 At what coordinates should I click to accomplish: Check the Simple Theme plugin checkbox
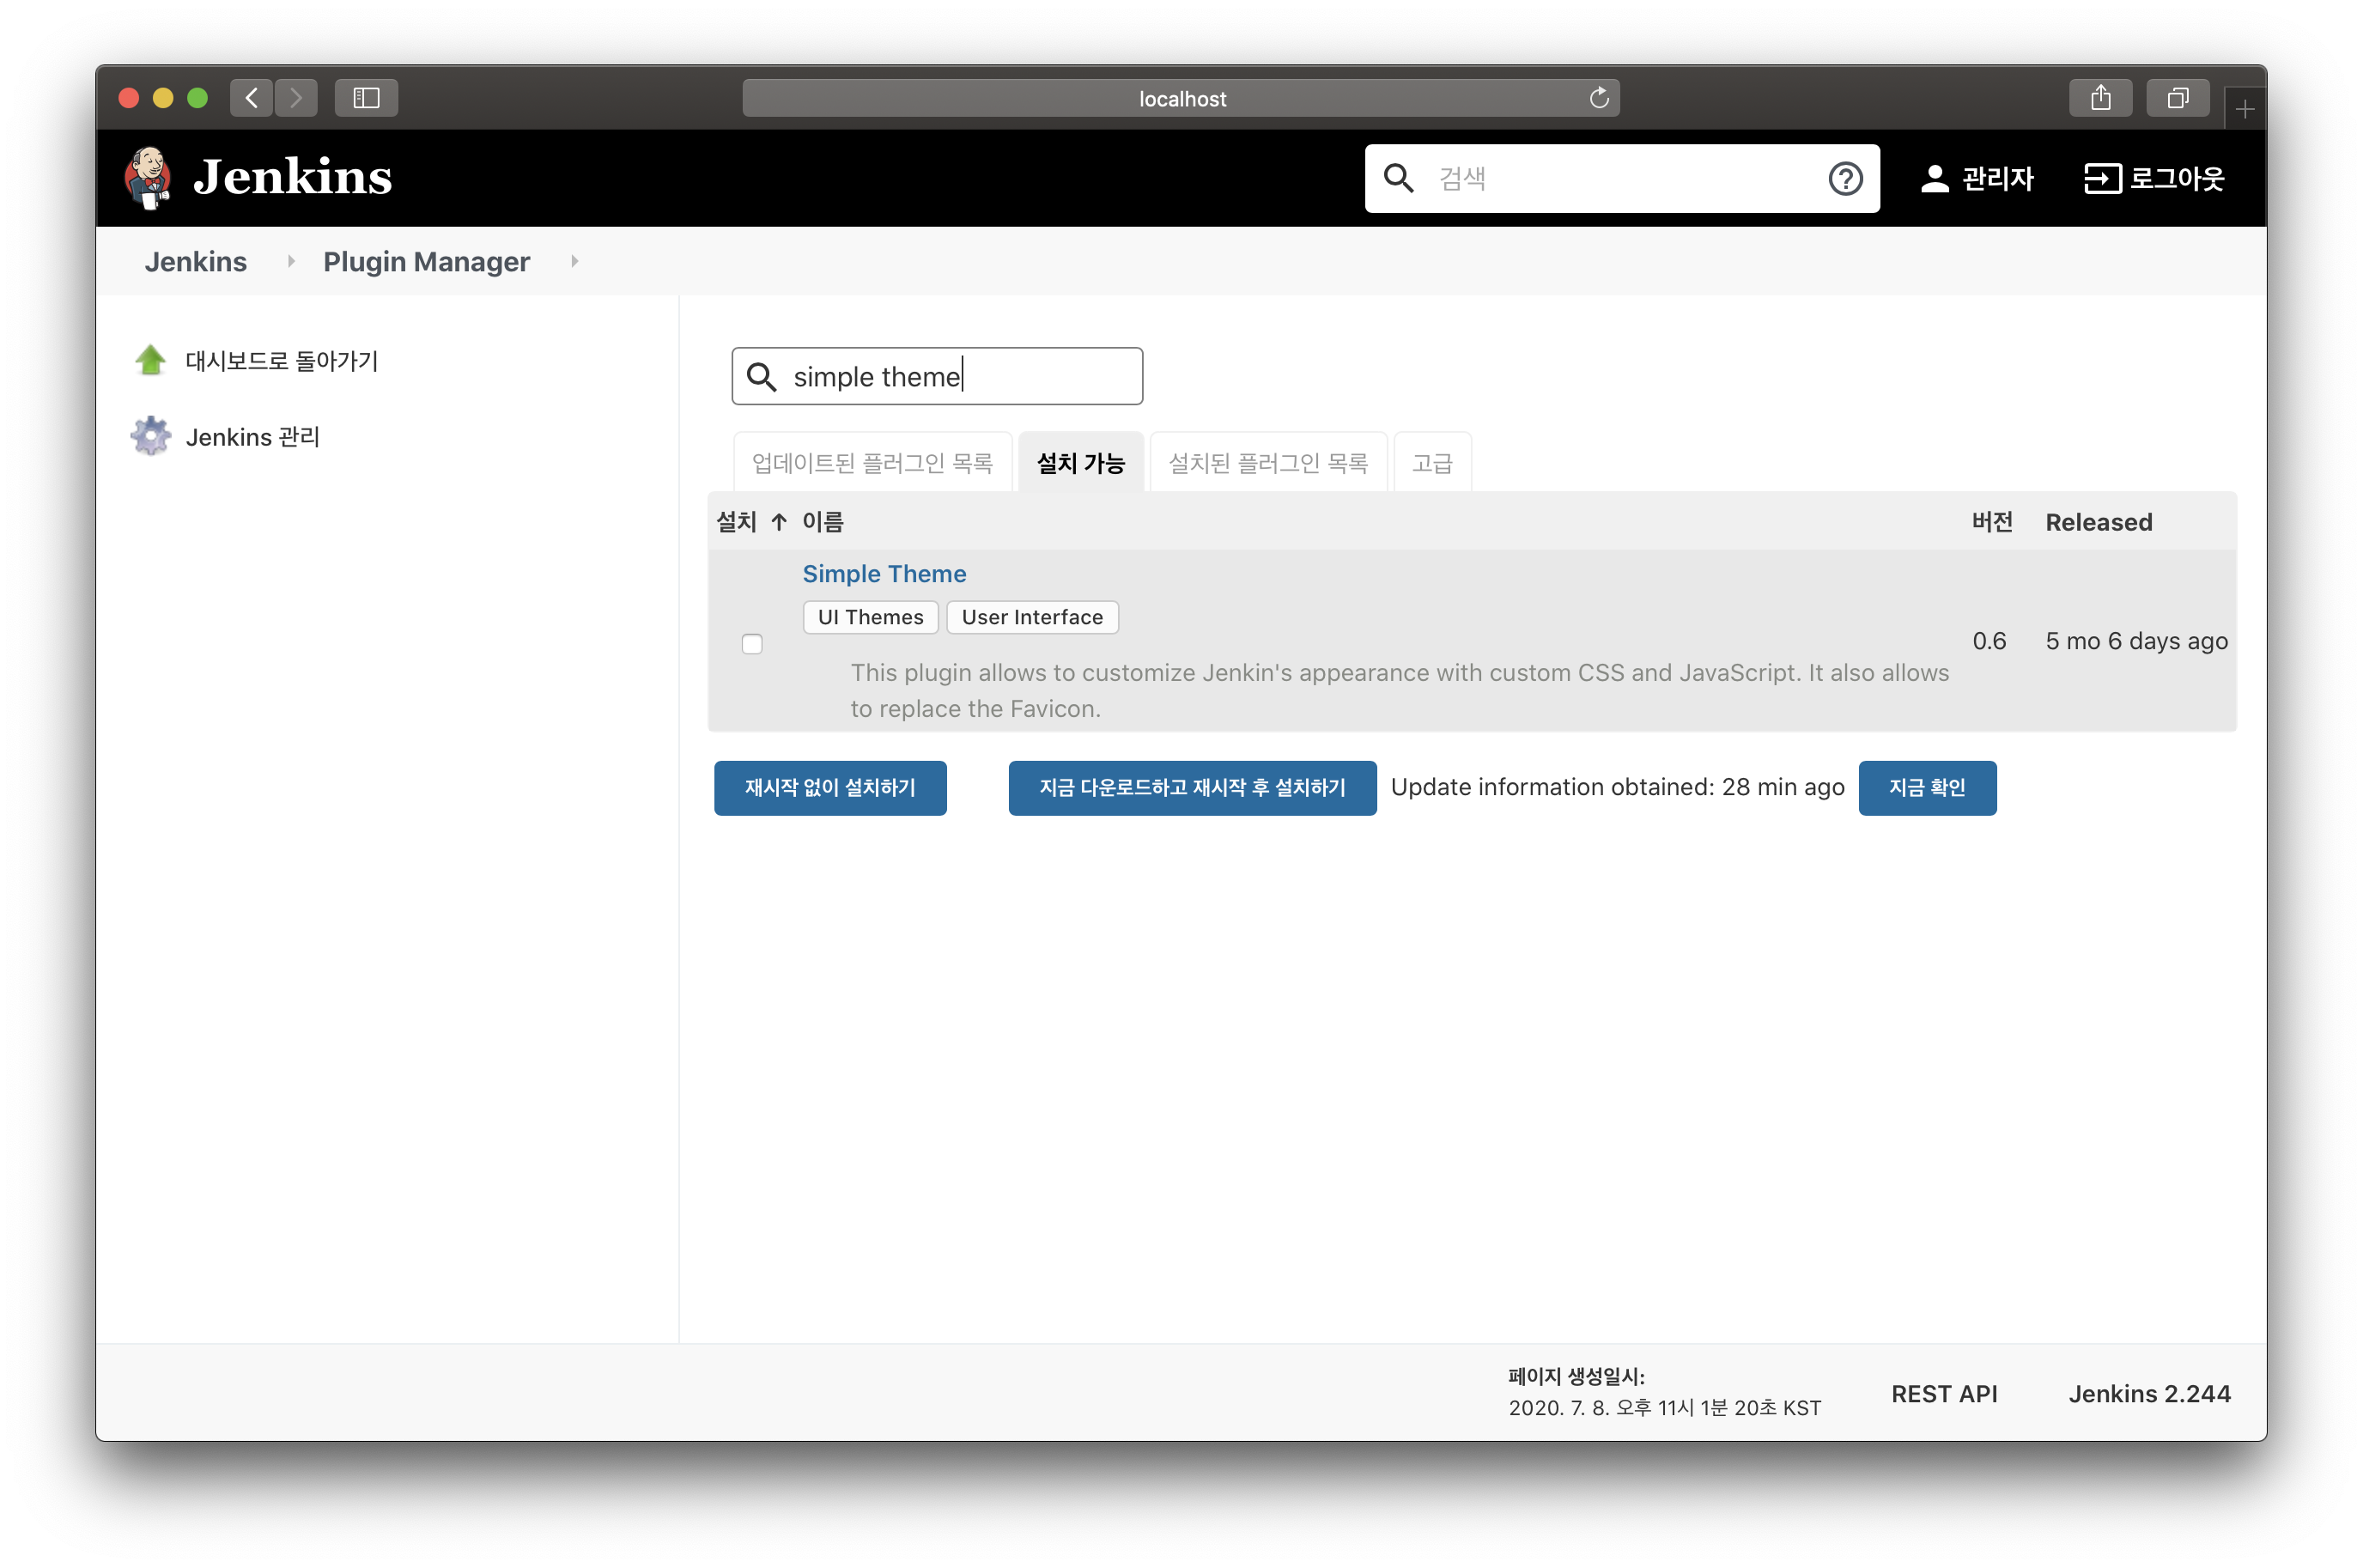click(x=752, y=643)
